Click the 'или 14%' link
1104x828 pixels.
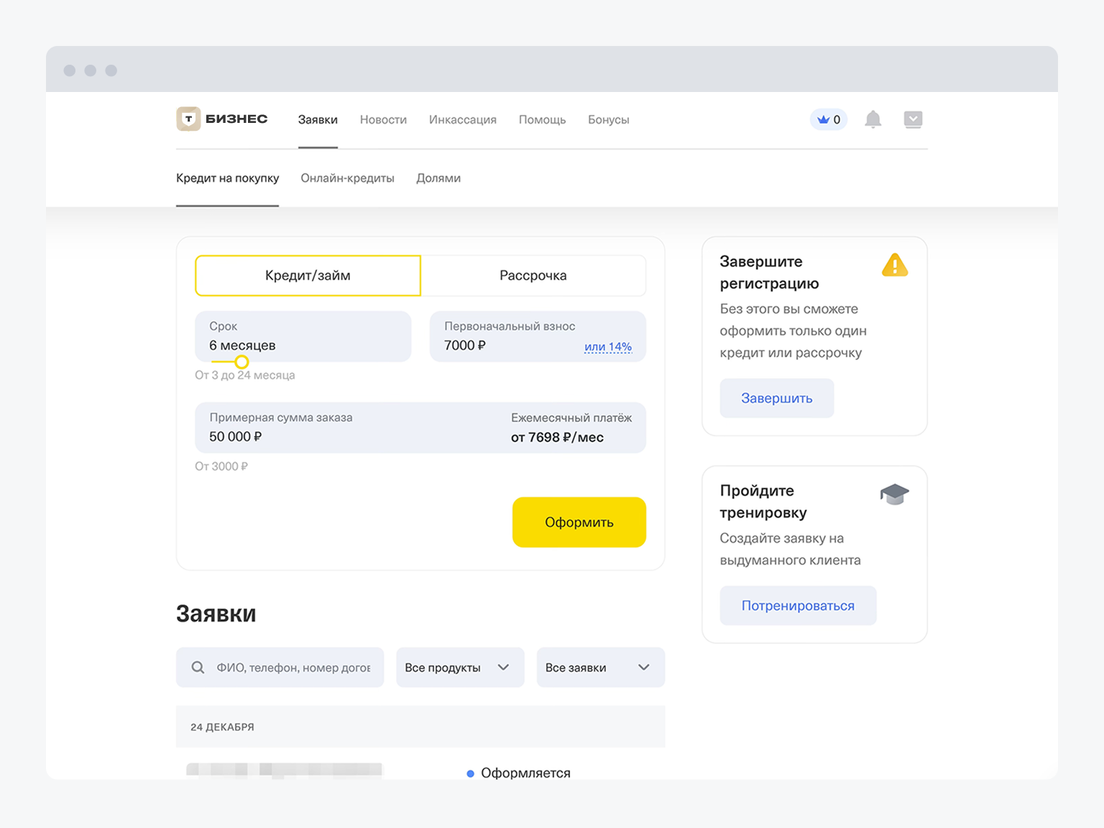click(608, 347)
